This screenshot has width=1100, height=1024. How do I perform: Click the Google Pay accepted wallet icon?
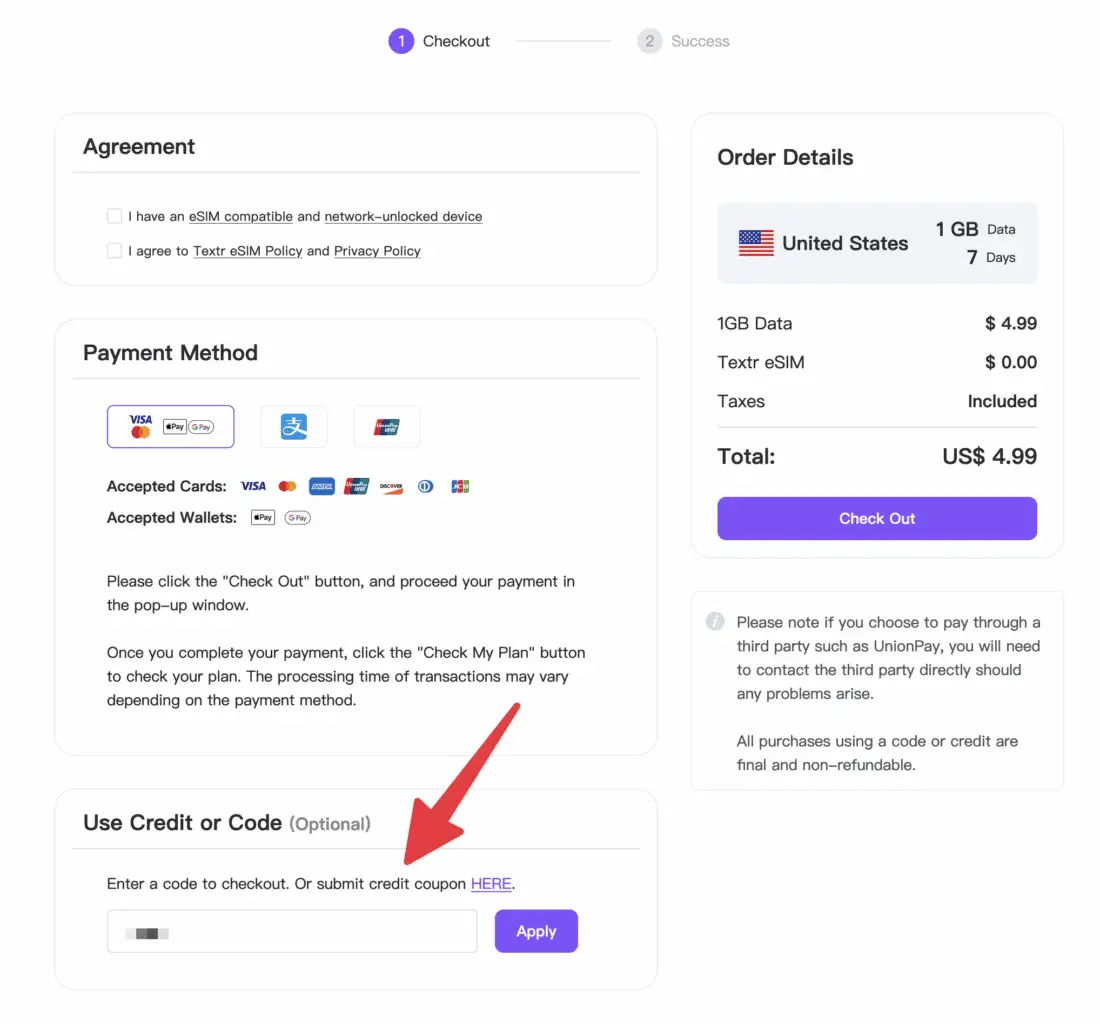click(x=297, y=518)
